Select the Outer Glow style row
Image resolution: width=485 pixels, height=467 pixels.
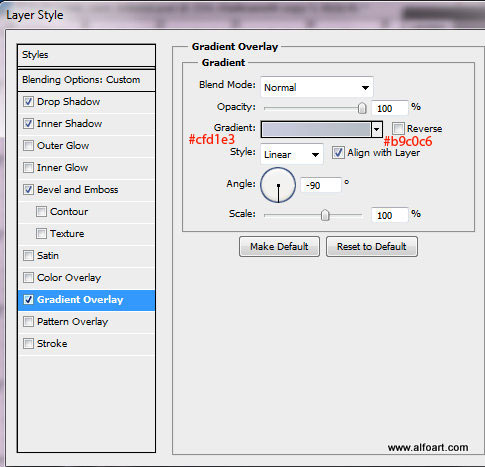pyautogui.click(x=86, y=146)
